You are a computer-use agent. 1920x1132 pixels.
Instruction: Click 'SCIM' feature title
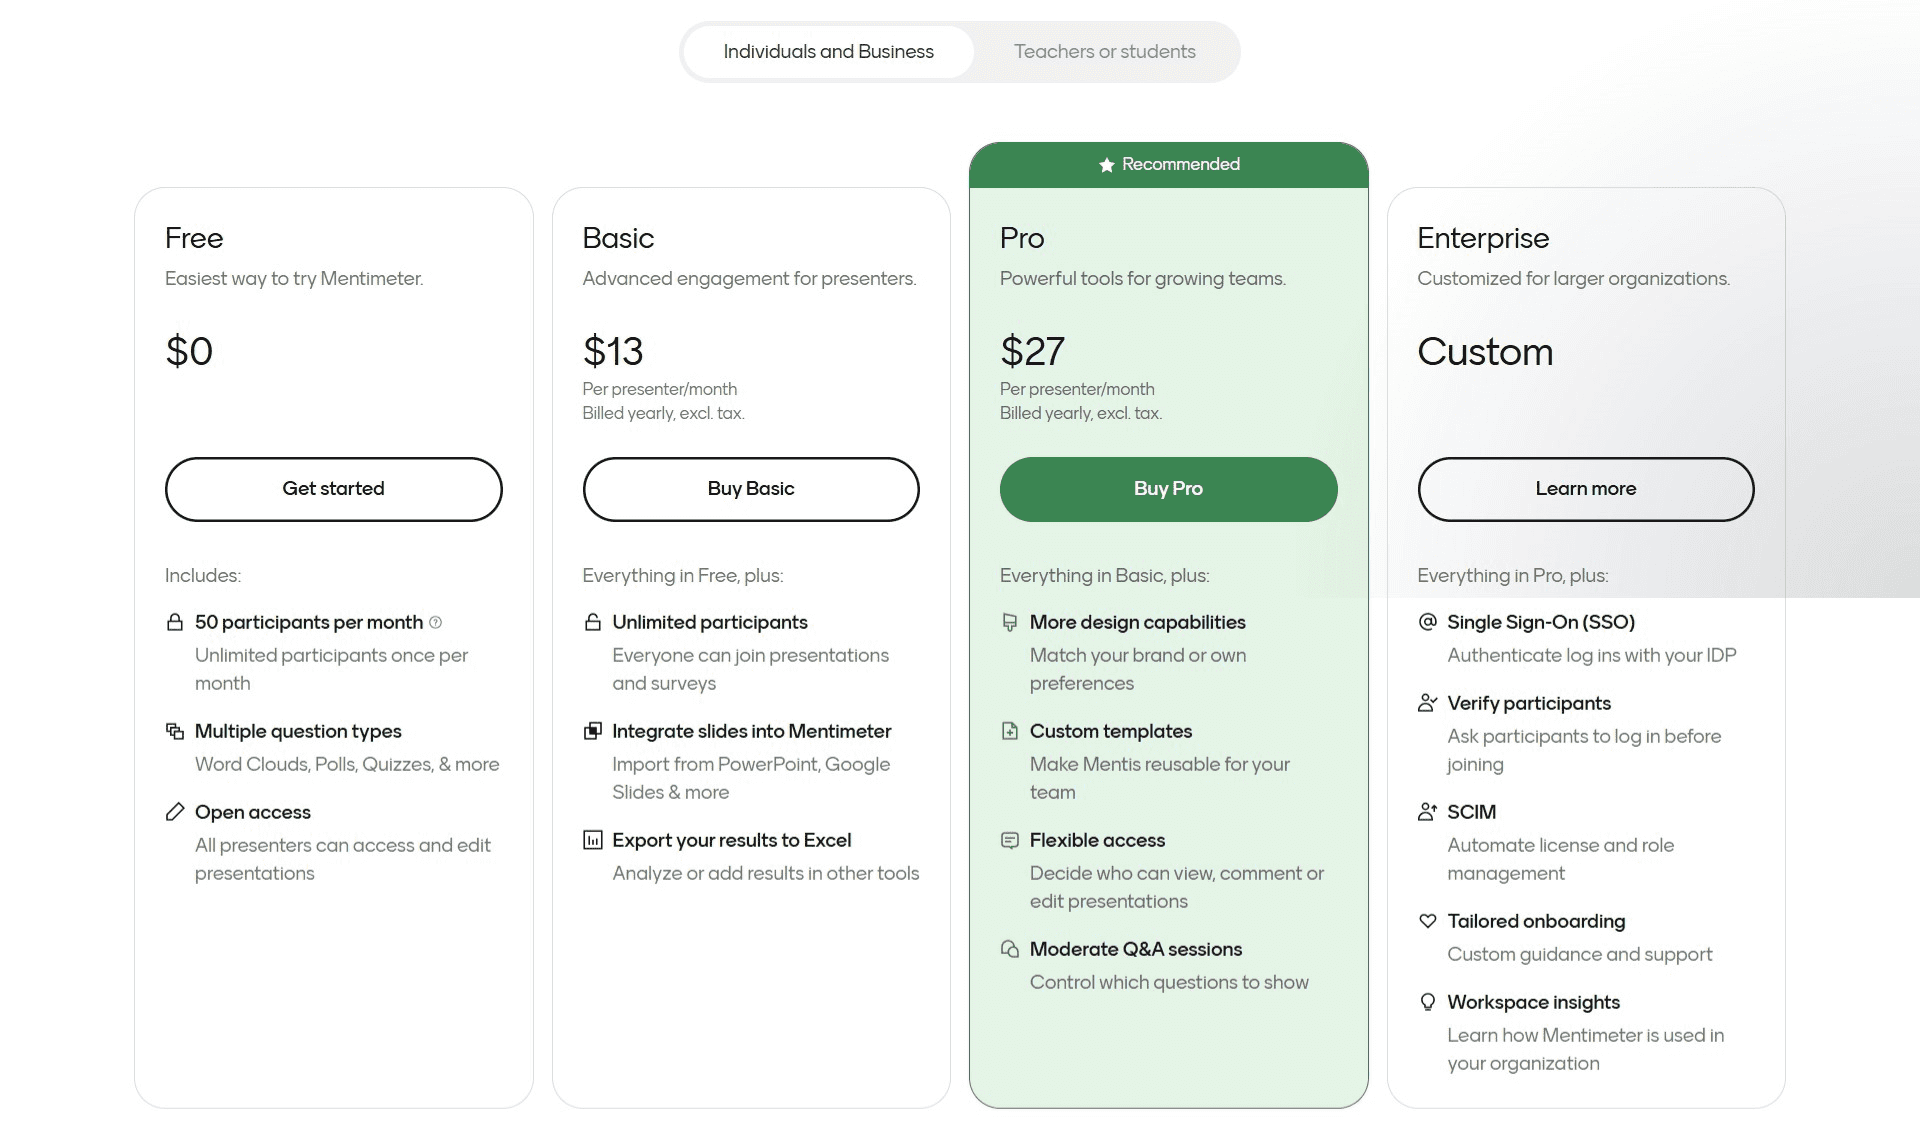coord(1472,812)
